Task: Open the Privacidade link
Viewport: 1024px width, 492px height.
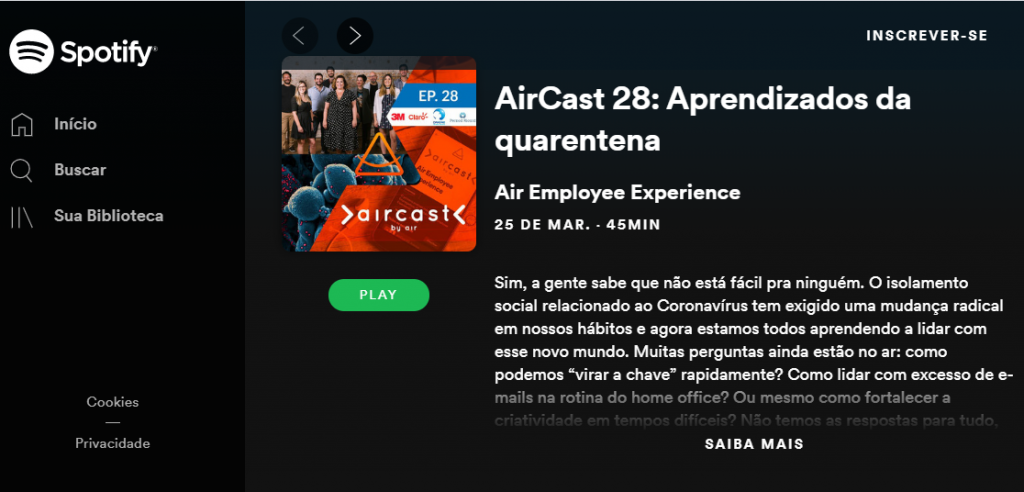Action: [112, 443]
